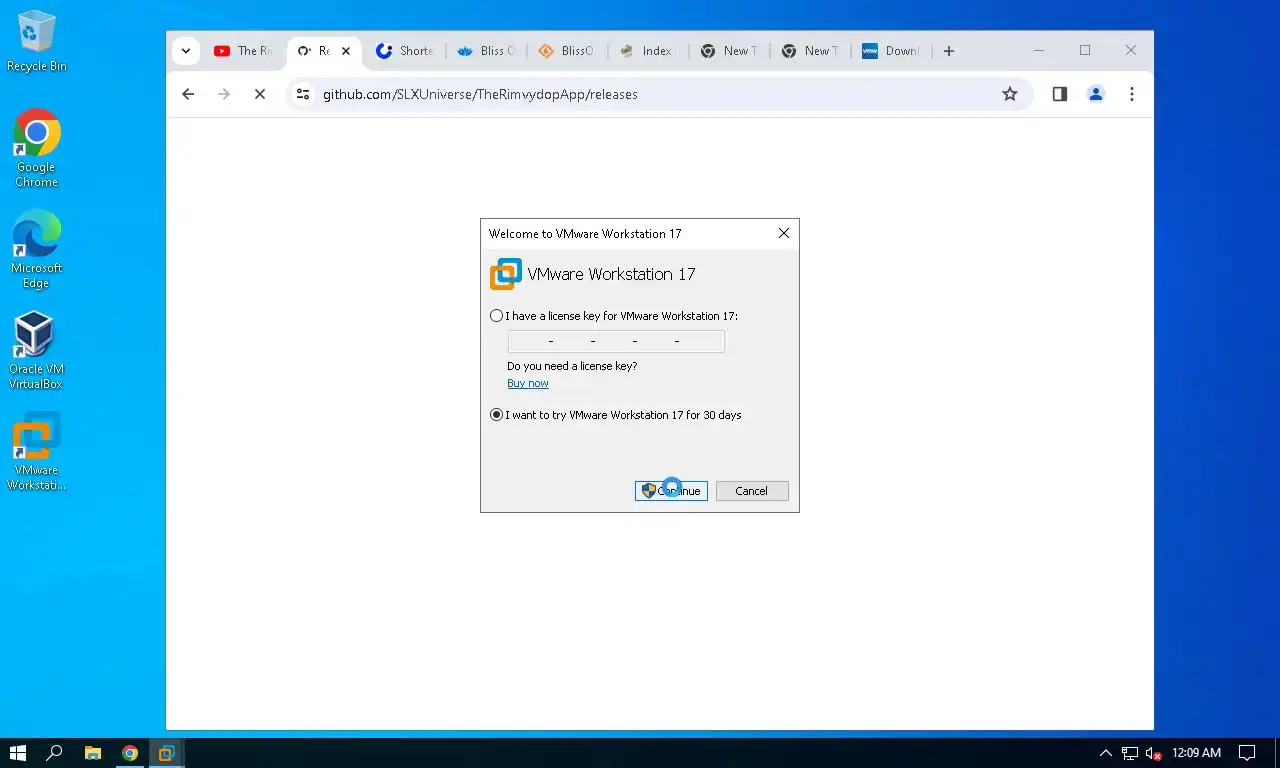Bookmark this page with the star
Image resolution: width=1280 pixels, height=768 pixels.
1010,94
